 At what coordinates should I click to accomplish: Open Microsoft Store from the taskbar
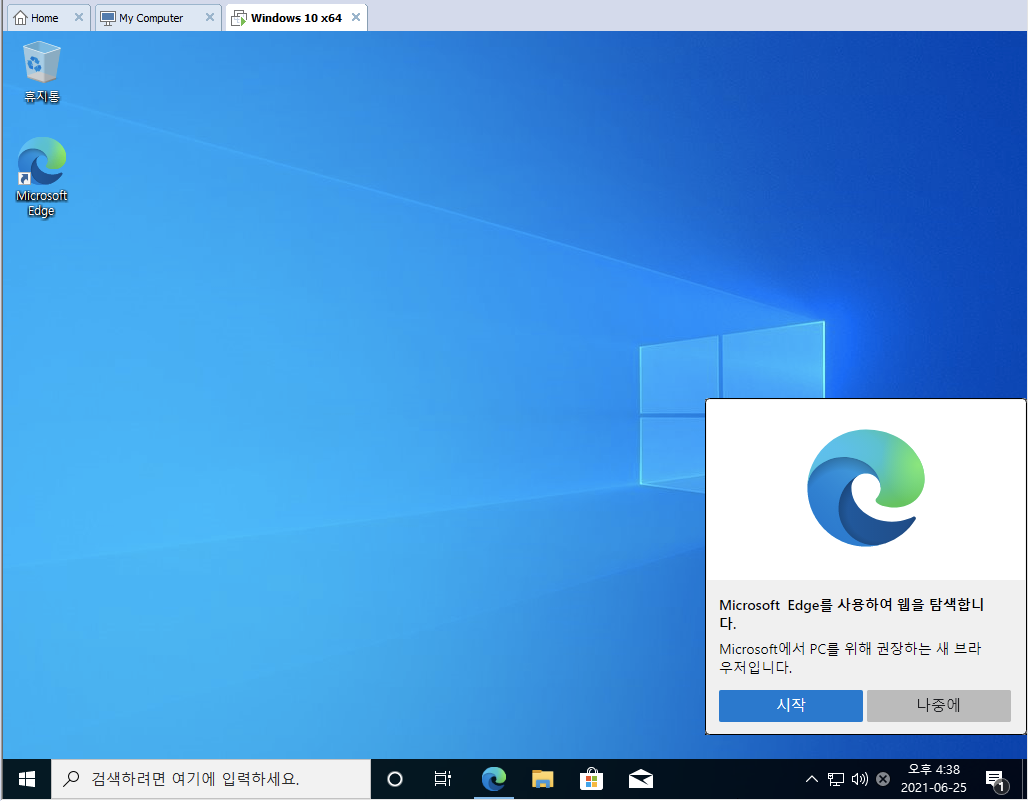click(591, 779)
